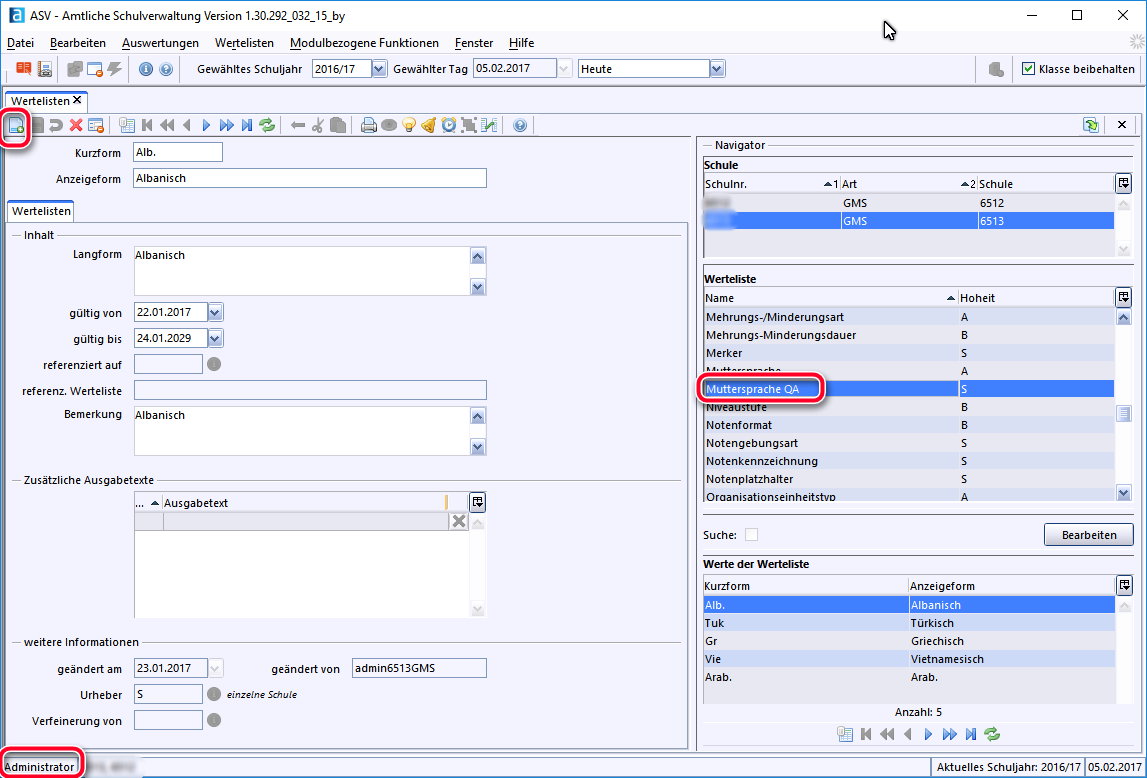Screen dimensions: 1147x778
Task: Click into the Kurzform input field
Action: point(178,152)
